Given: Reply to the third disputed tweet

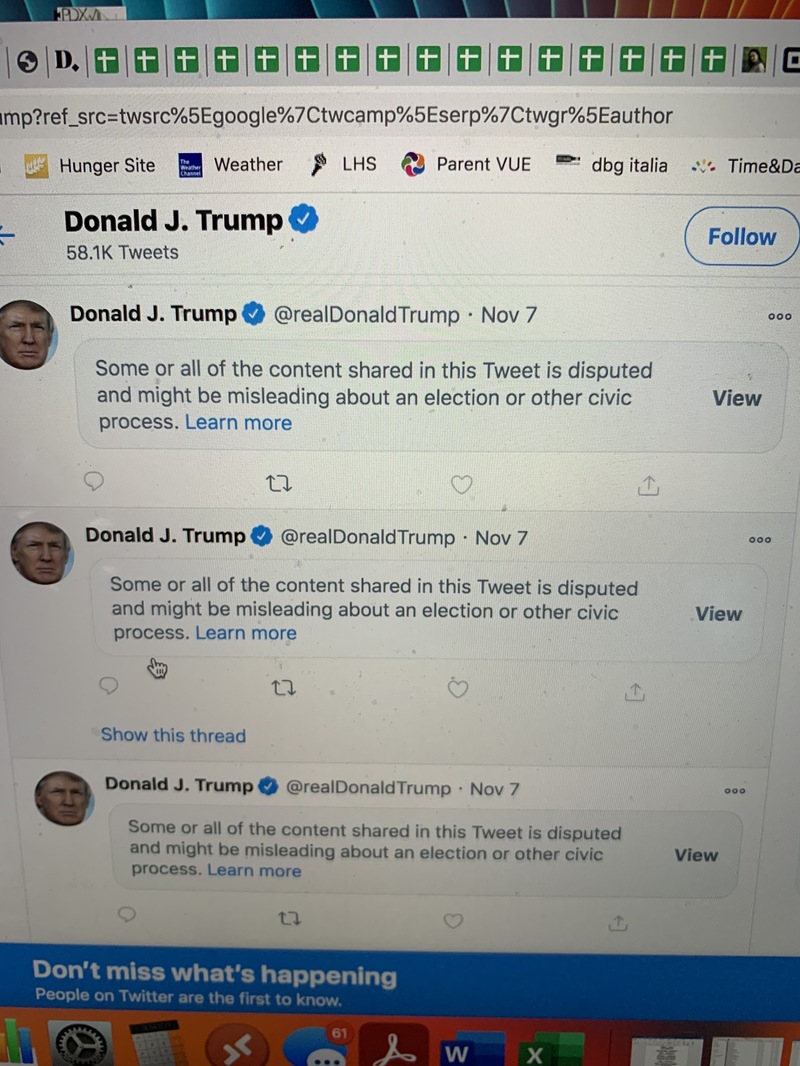Looking at the screenshot, I should [x=126, y=914].
